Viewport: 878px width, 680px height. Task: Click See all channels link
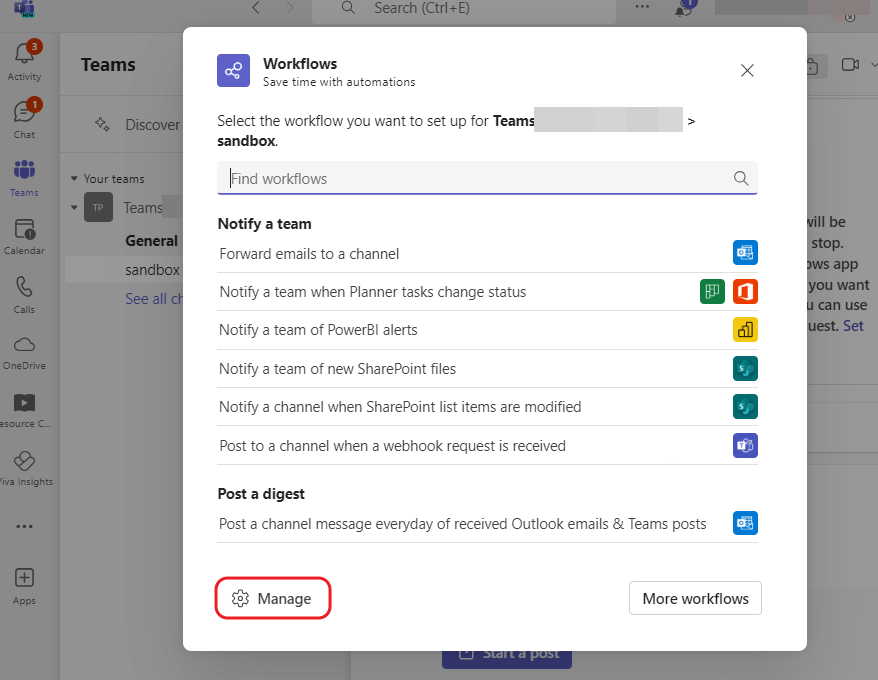pyautogui.click(x=154, y=299)
